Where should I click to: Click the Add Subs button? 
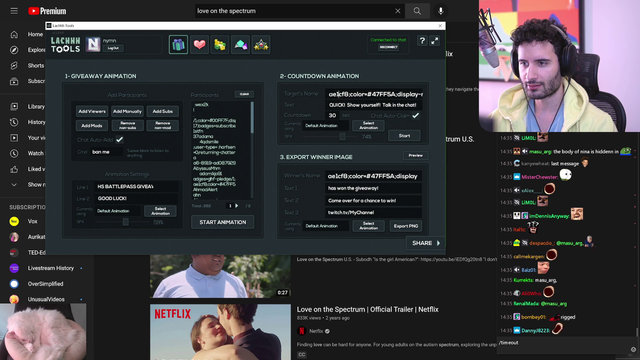click(x=162, y=111)
